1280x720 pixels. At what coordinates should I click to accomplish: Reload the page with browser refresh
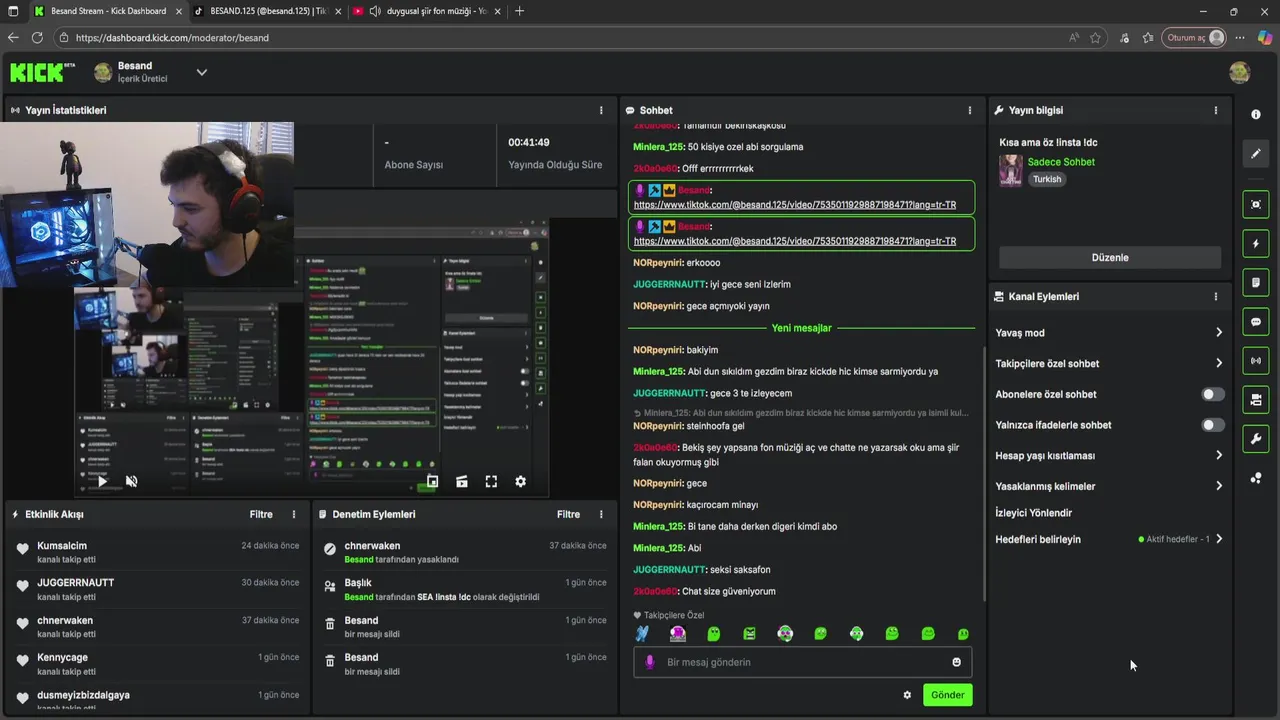click(x=37, y=38)
